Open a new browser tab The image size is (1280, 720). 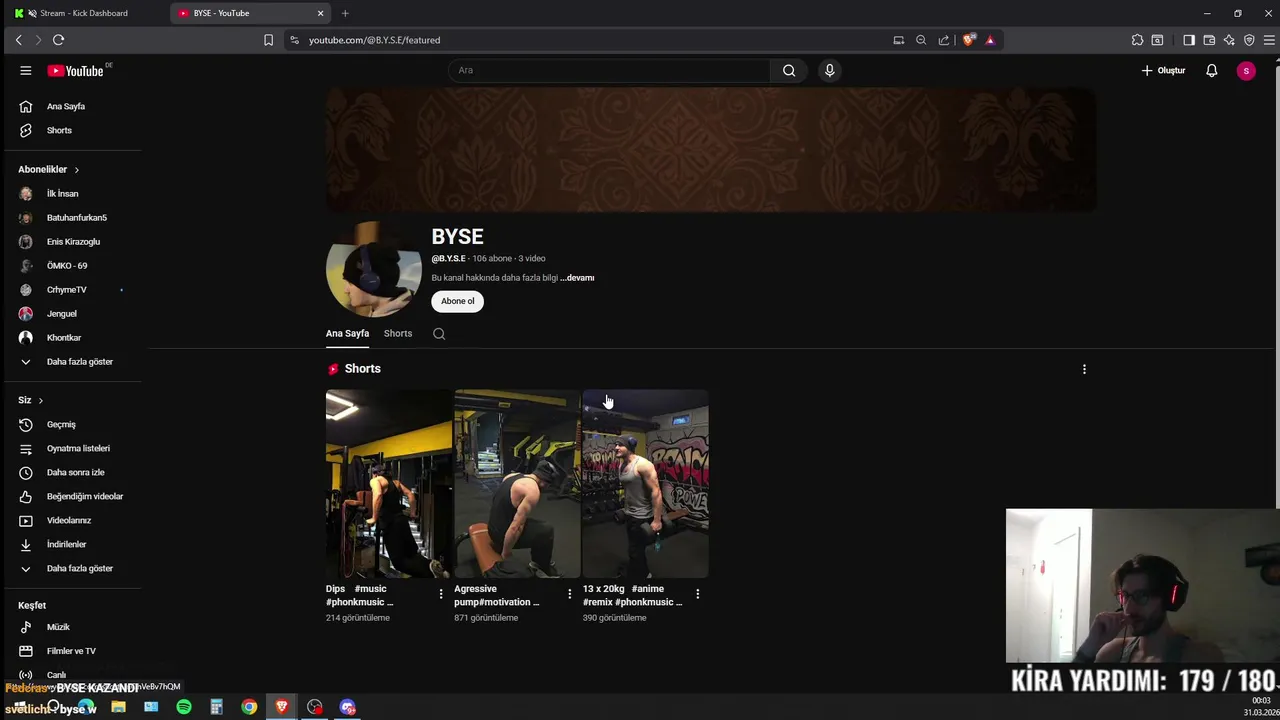click(x=345, y=13)
